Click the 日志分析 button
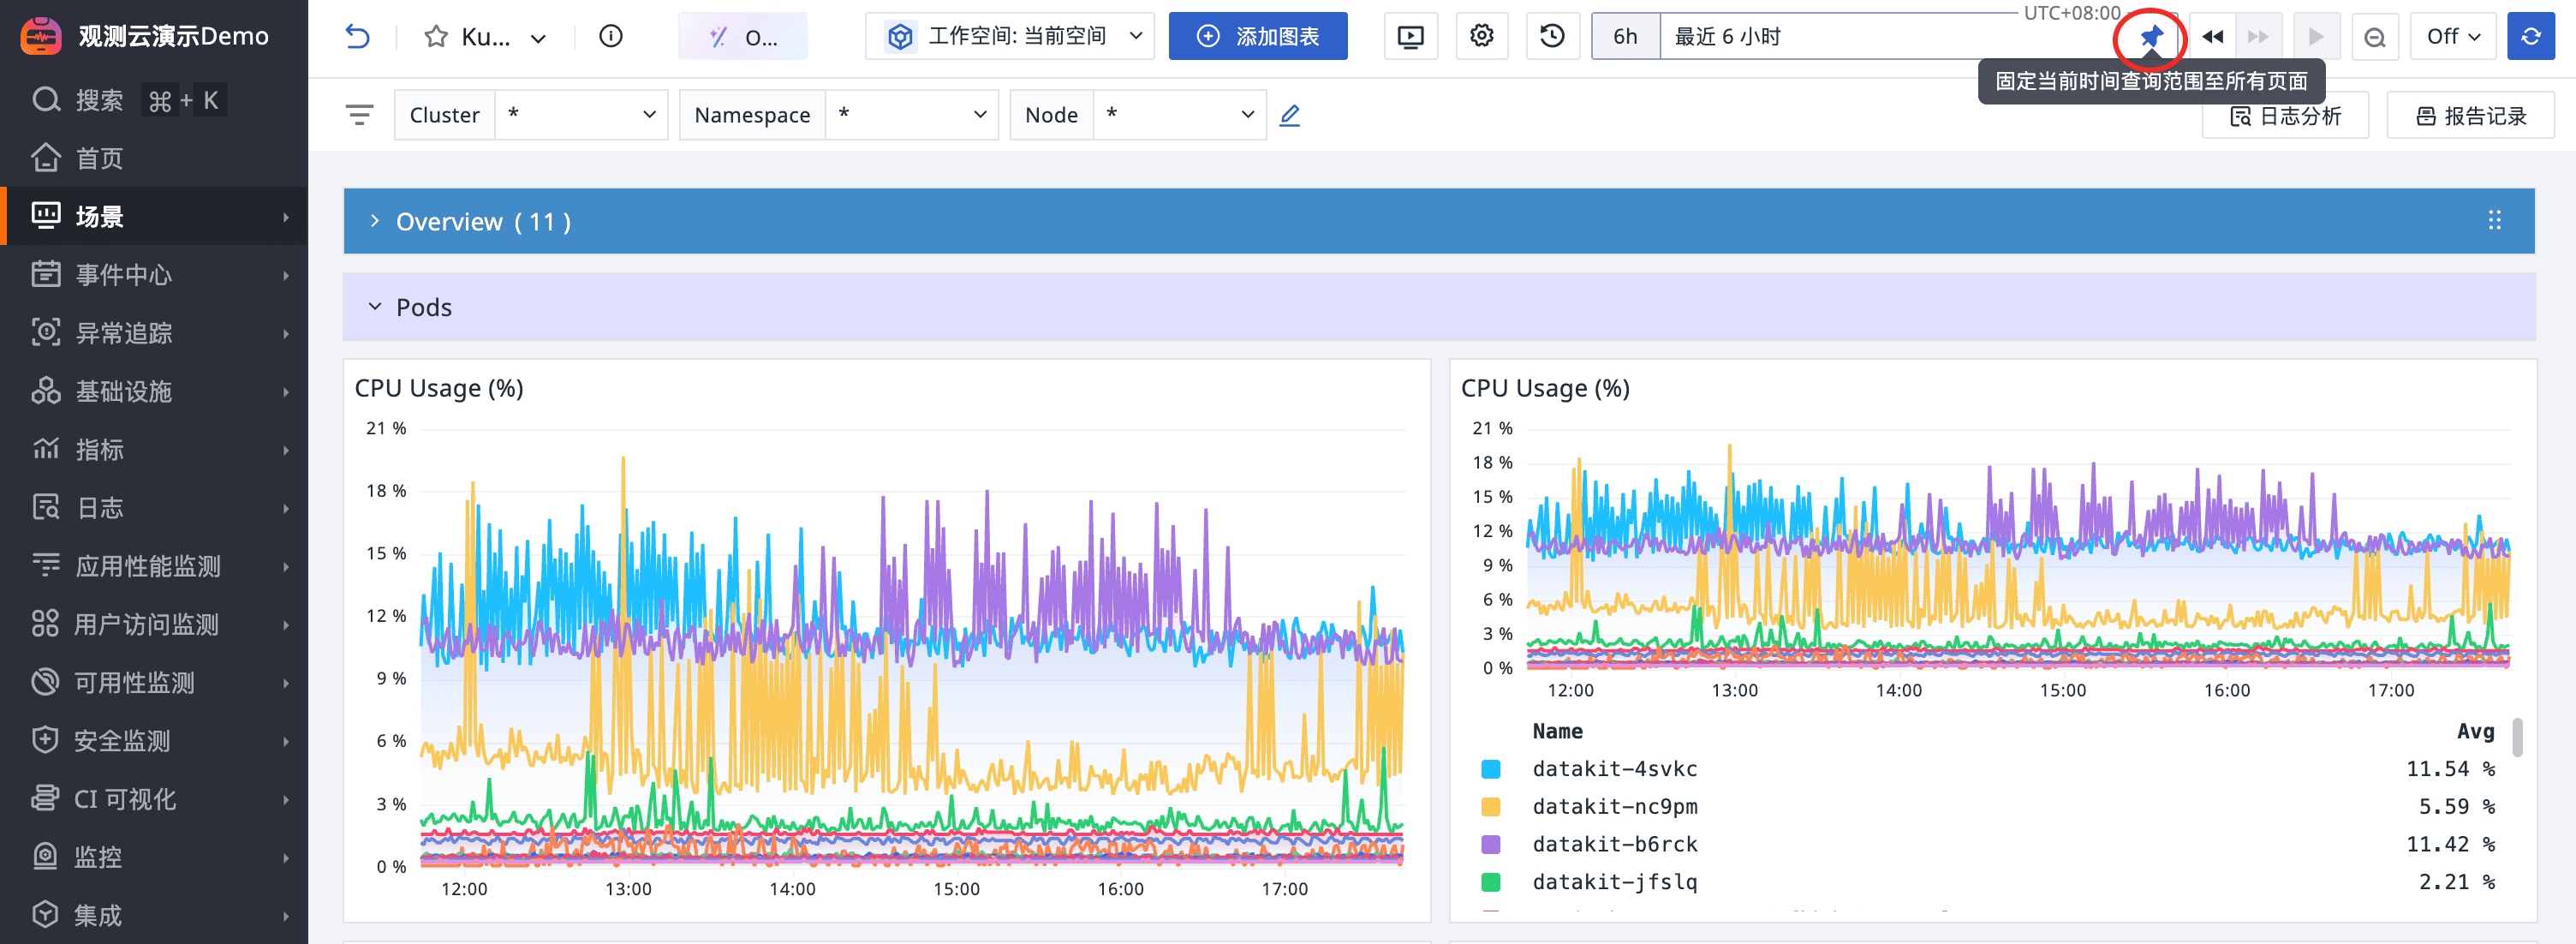 (2285, 116)
